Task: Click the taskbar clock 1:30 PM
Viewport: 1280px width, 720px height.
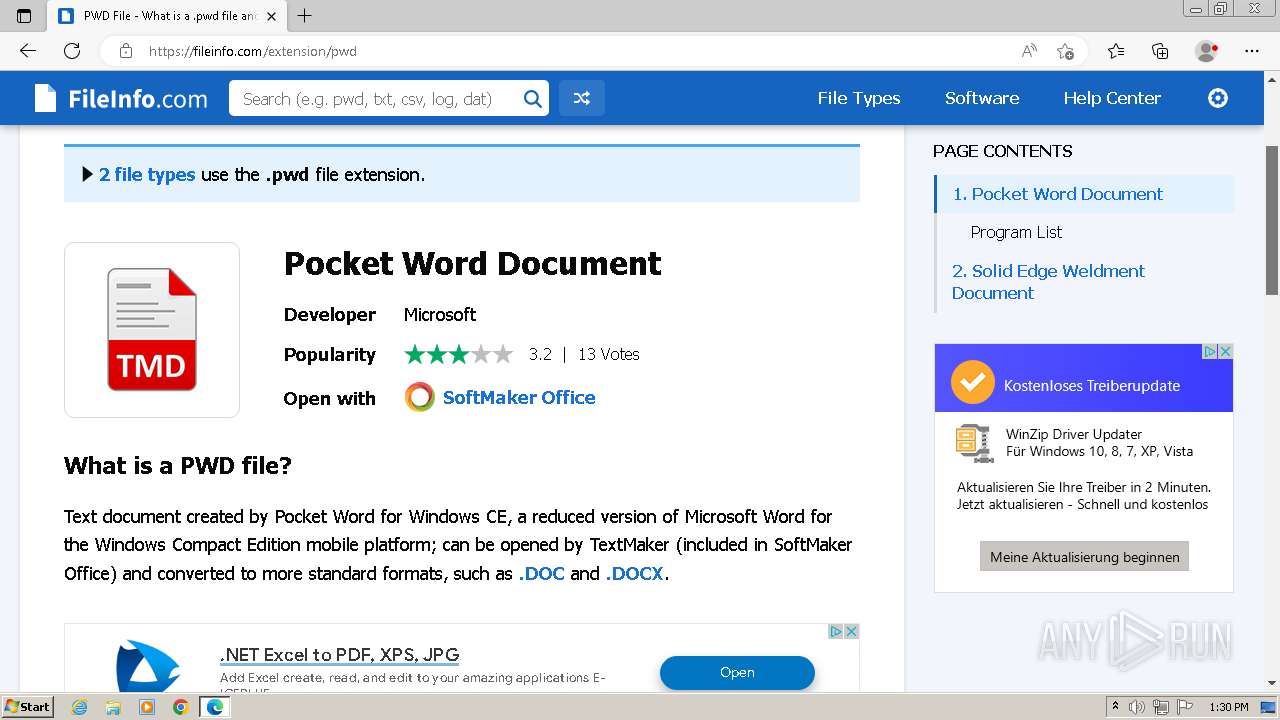Action: (1228, 707)
